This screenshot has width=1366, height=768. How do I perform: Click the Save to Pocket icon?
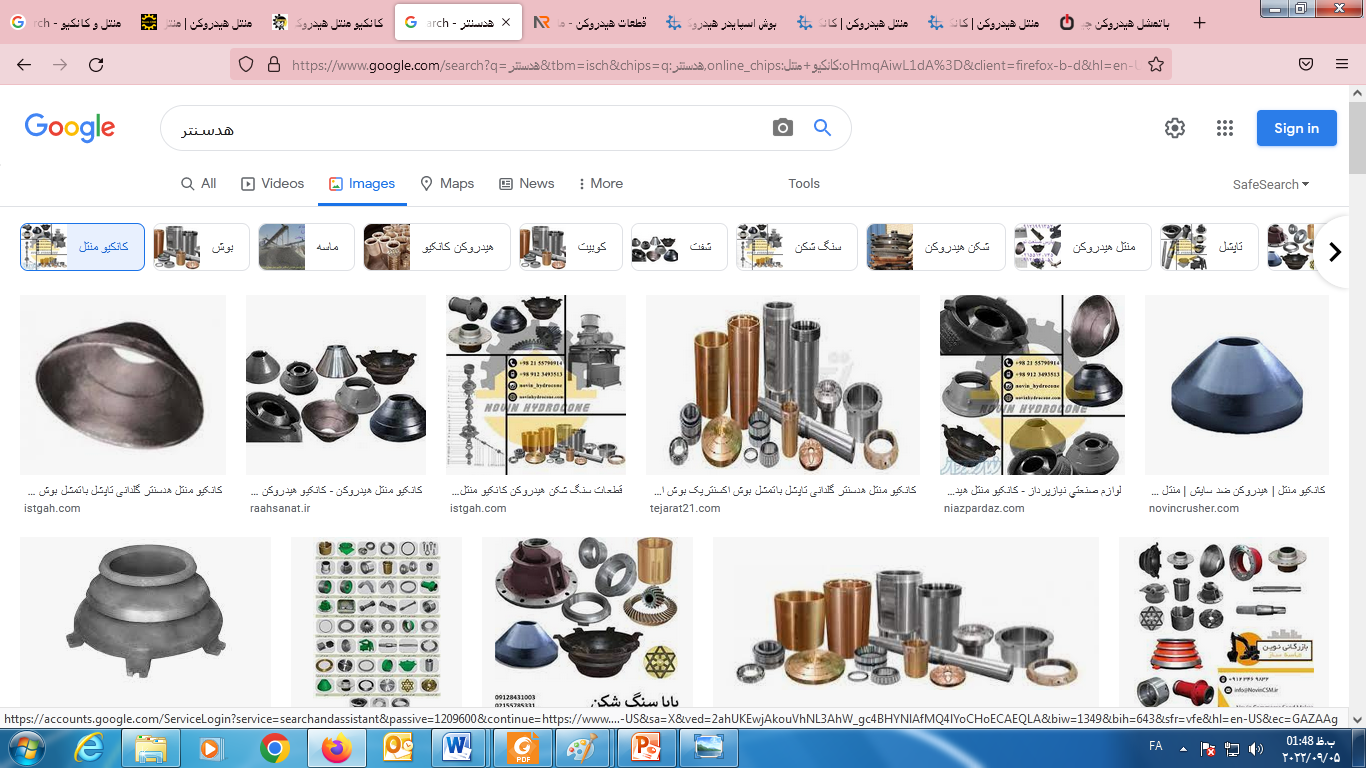click(1306, 65)
